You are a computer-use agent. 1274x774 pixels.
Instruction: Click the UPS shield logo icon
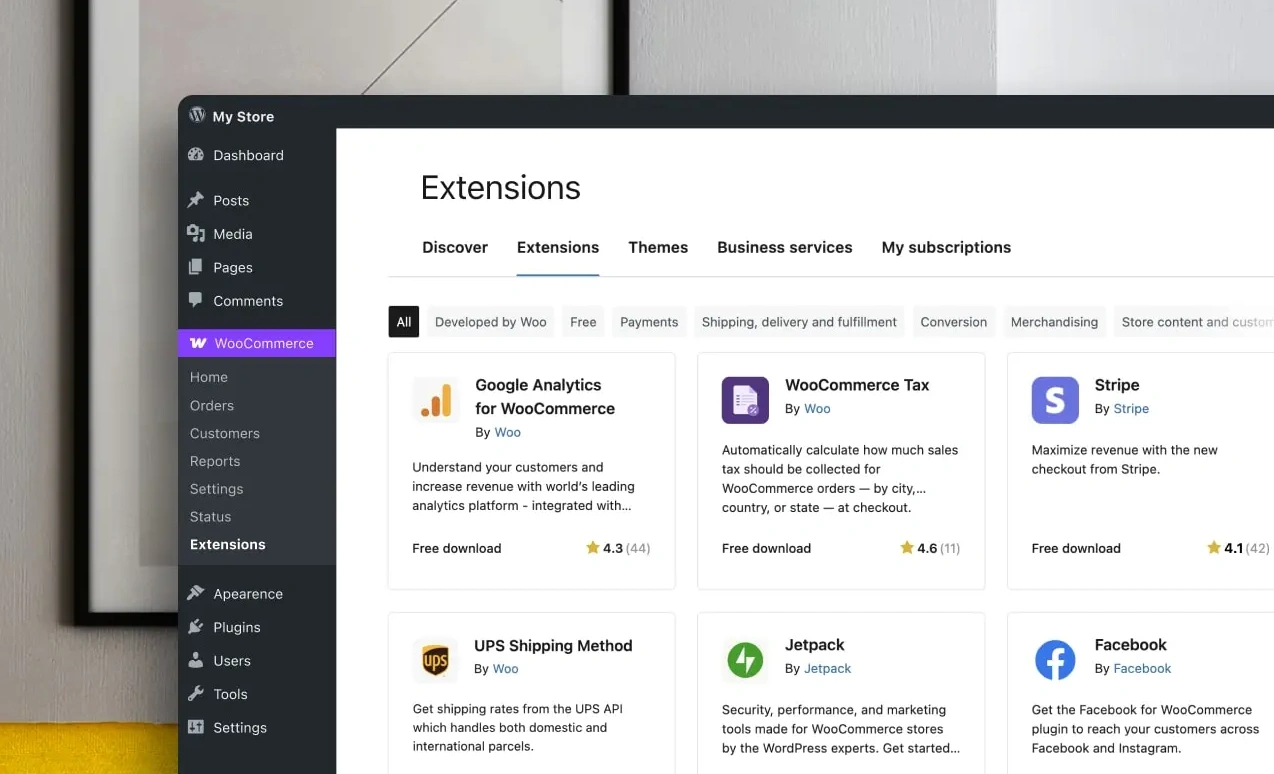435,660
